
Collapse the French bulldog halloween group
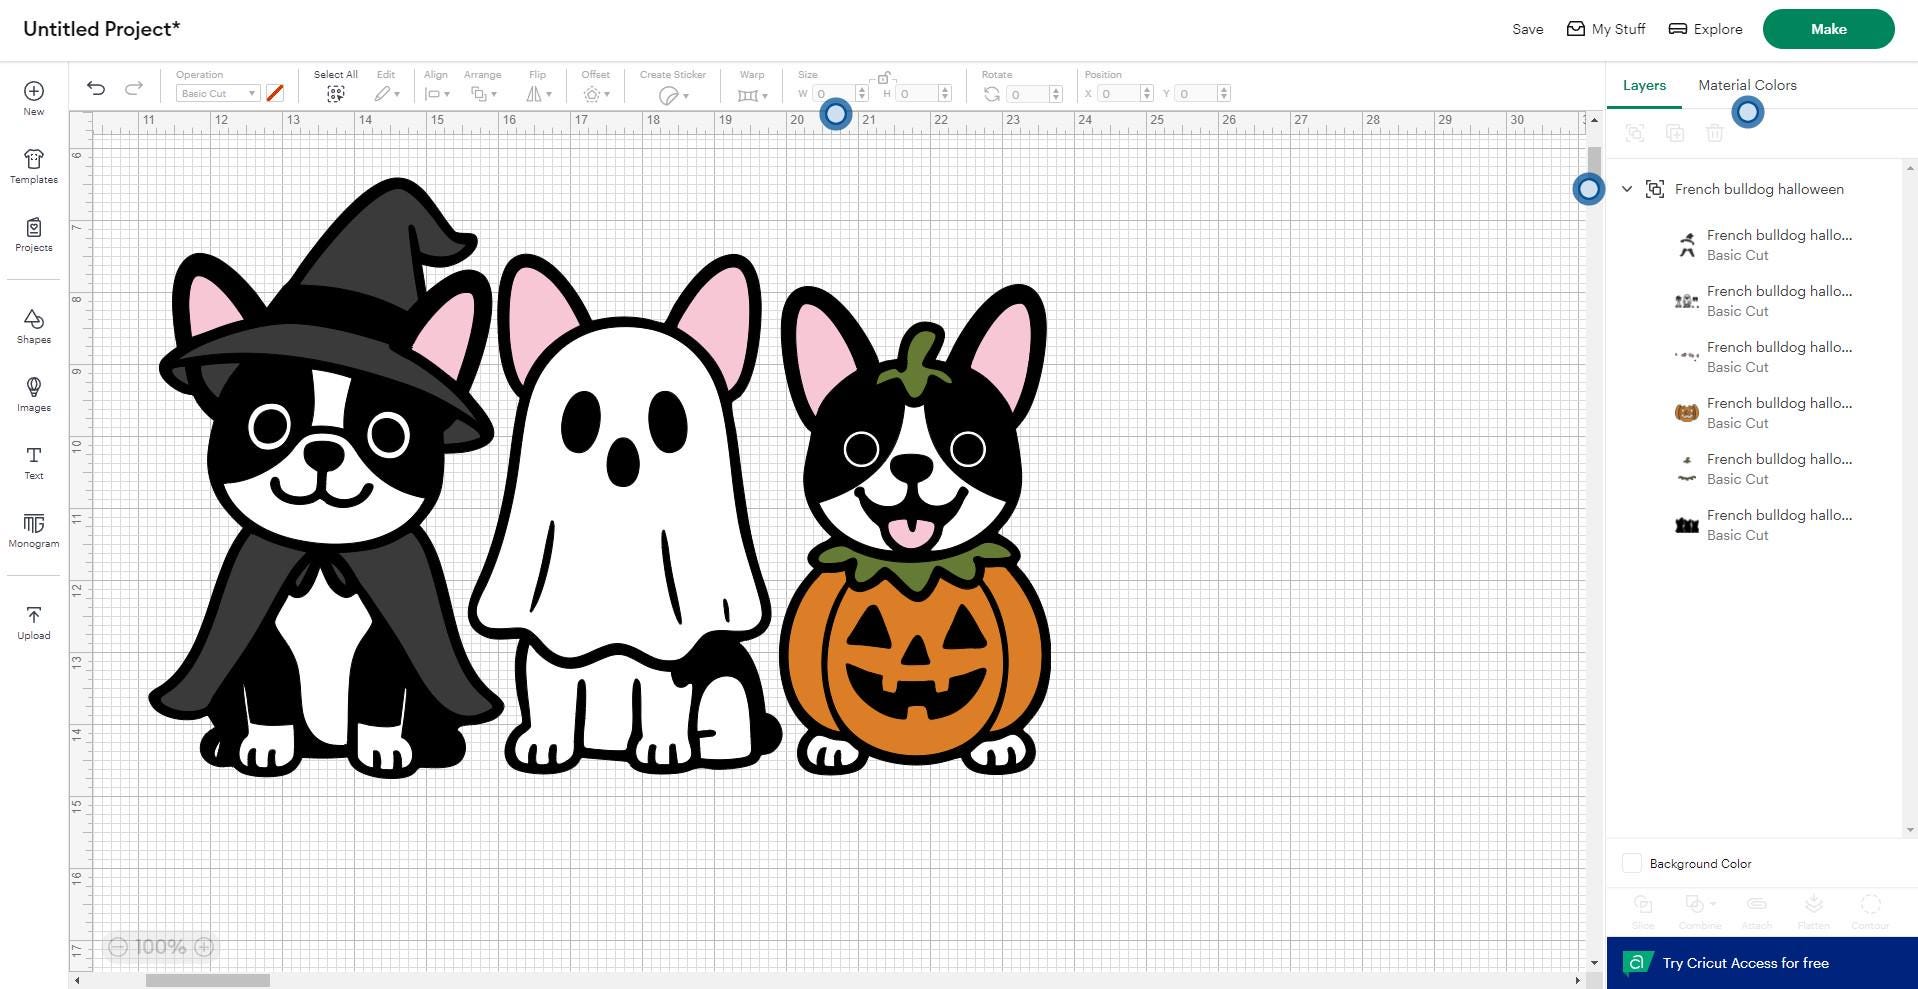click(x=1627, y=189)
